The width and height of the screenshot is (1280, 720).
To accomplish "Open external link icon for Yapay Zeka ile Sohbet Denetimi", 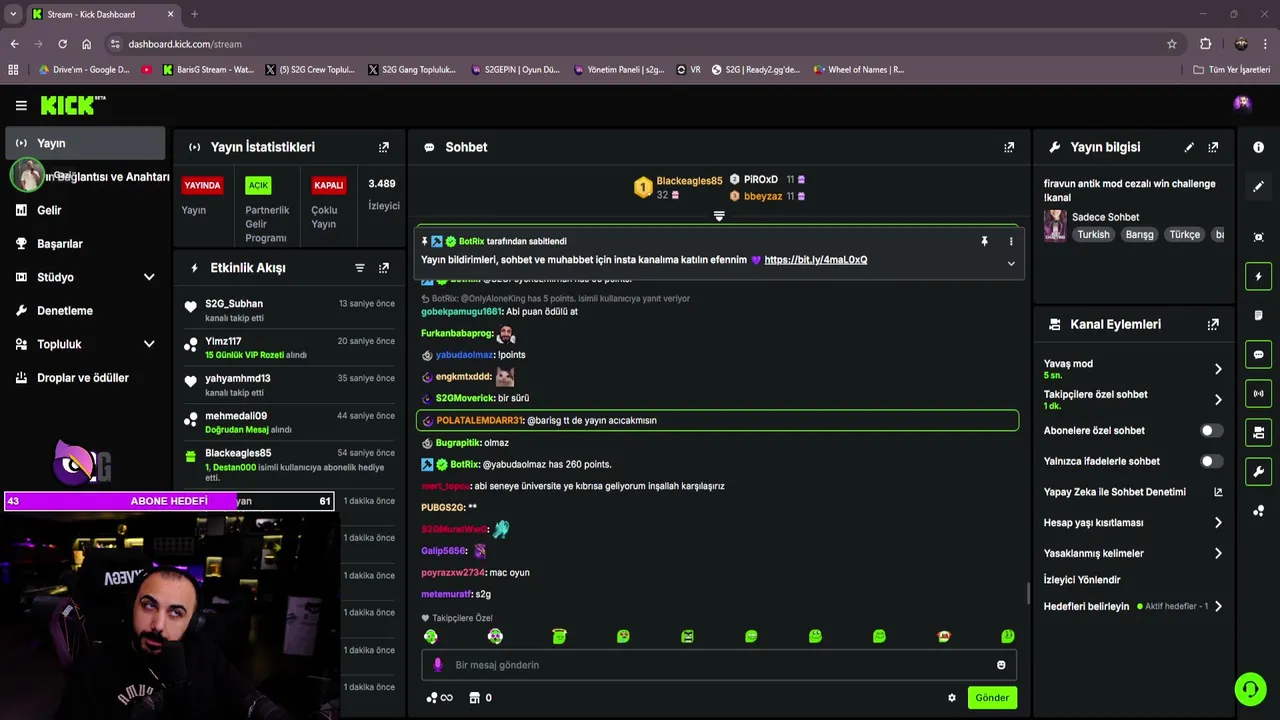I will (x=1218, y=492).
